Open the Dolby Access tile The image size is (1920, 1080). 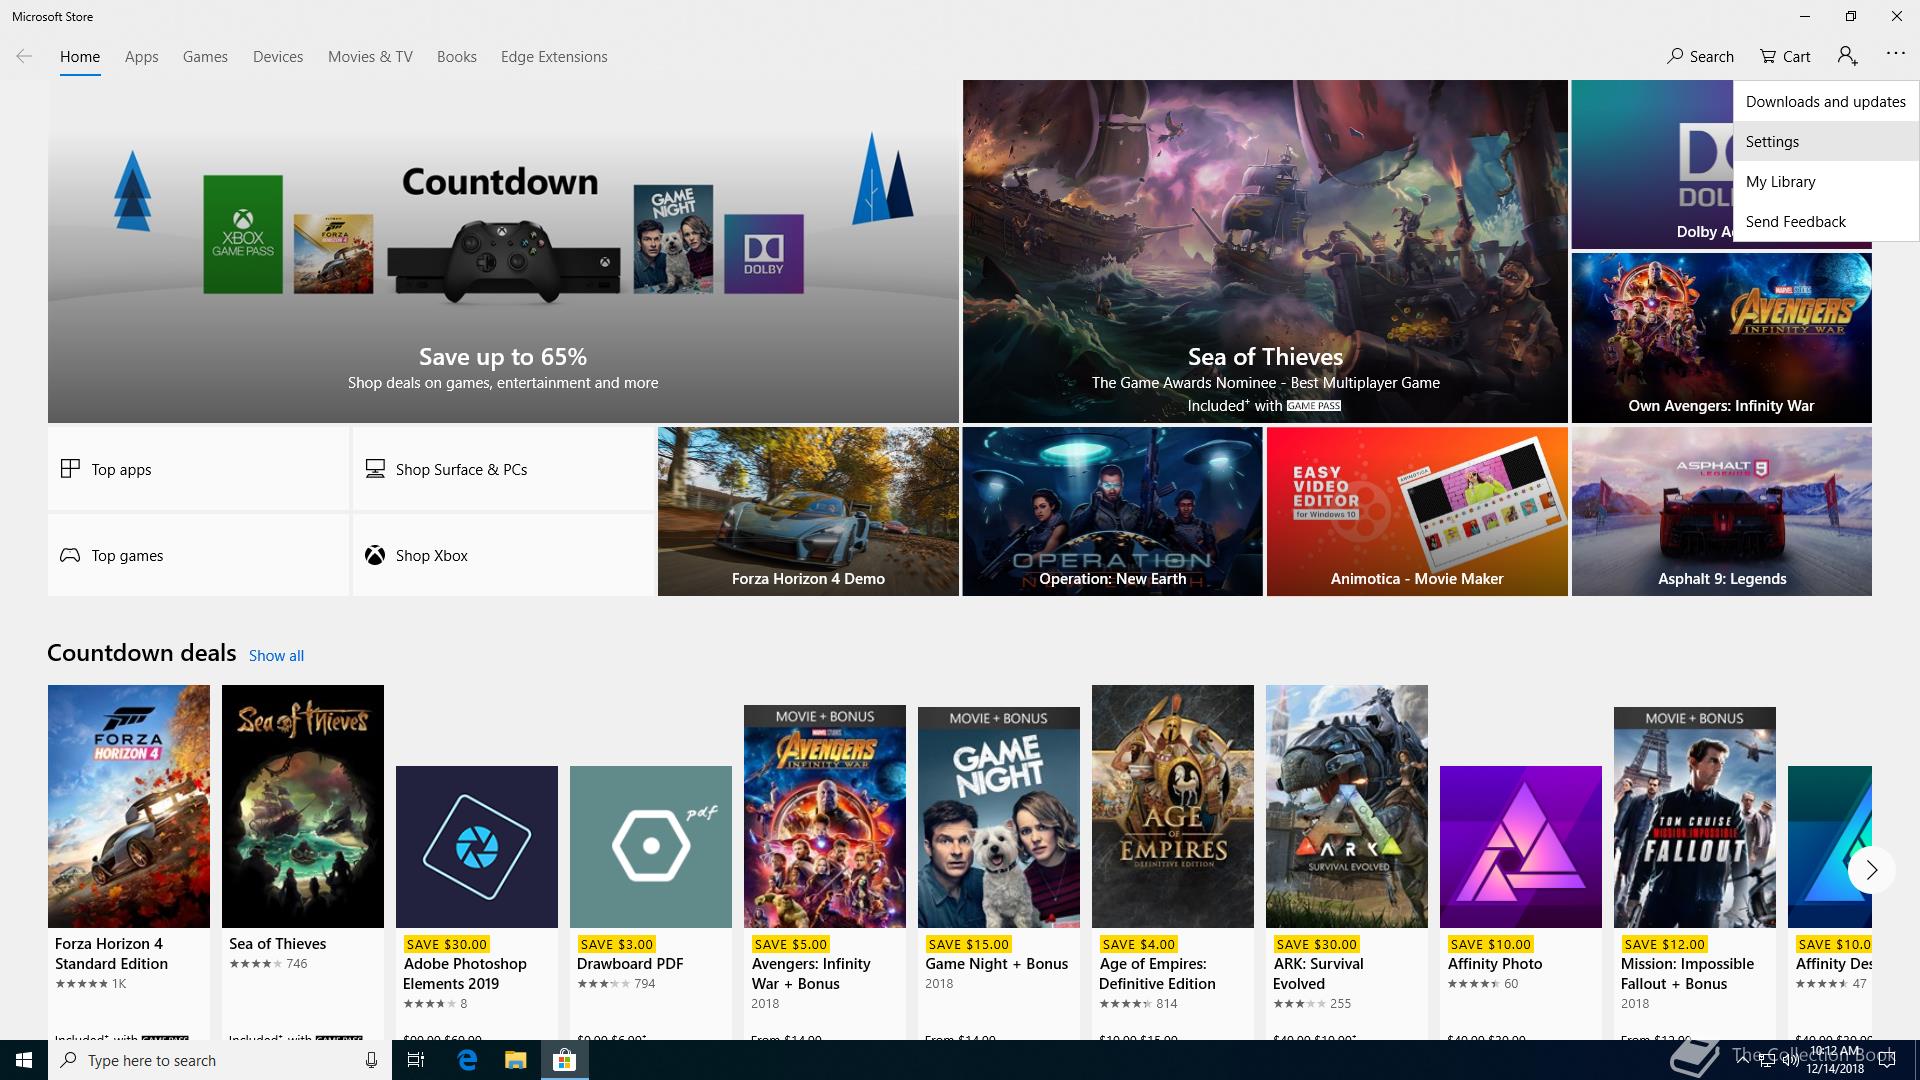click(x=1652, y=165)
